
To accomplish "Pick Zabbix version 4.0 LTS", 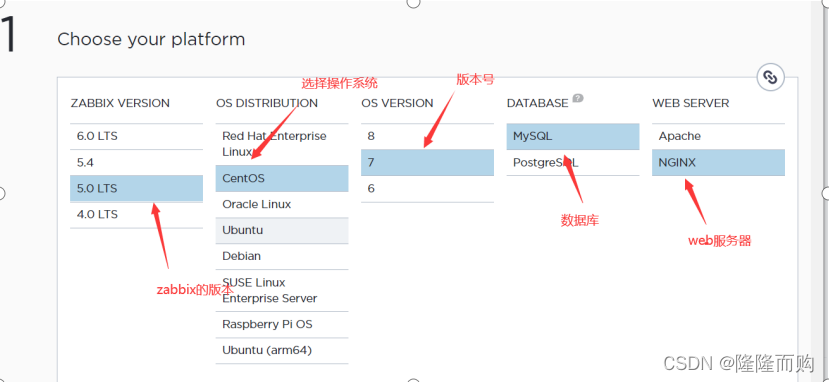I will click(x=136, y=215).
